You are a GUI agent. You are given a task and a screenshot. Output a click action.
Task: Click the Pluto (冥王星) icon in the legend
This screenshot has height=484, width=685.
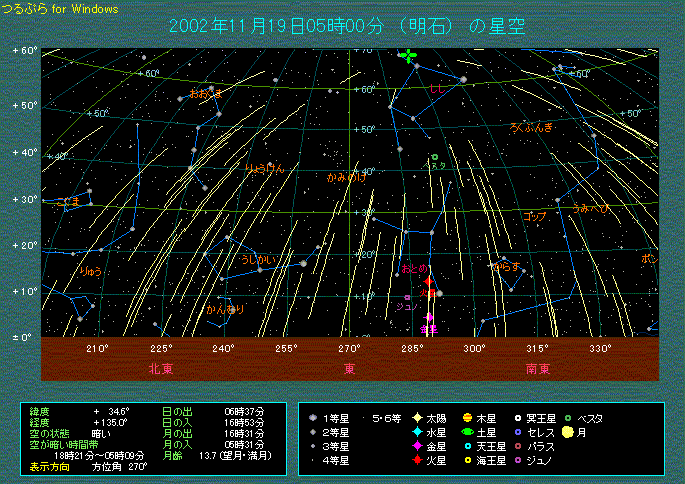pos(517,417)
